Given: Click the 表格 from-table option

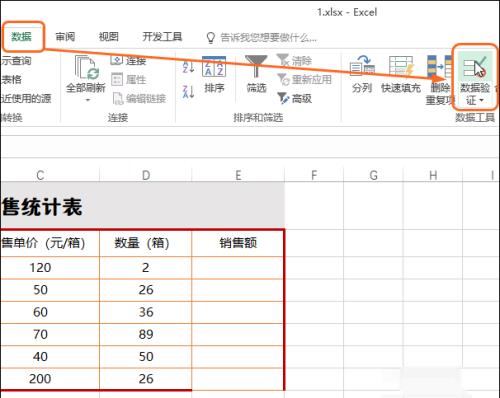Looking at the screenshot, I should (11, 79).
